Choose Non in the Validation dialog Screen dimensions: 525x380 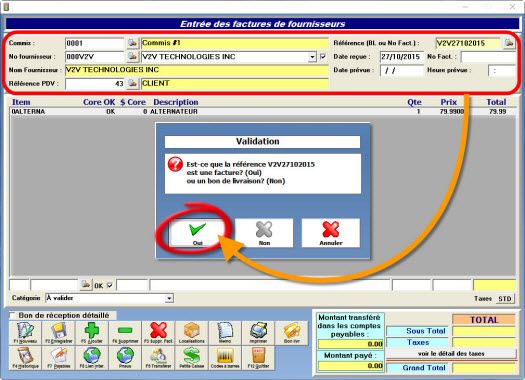[264, 233]
